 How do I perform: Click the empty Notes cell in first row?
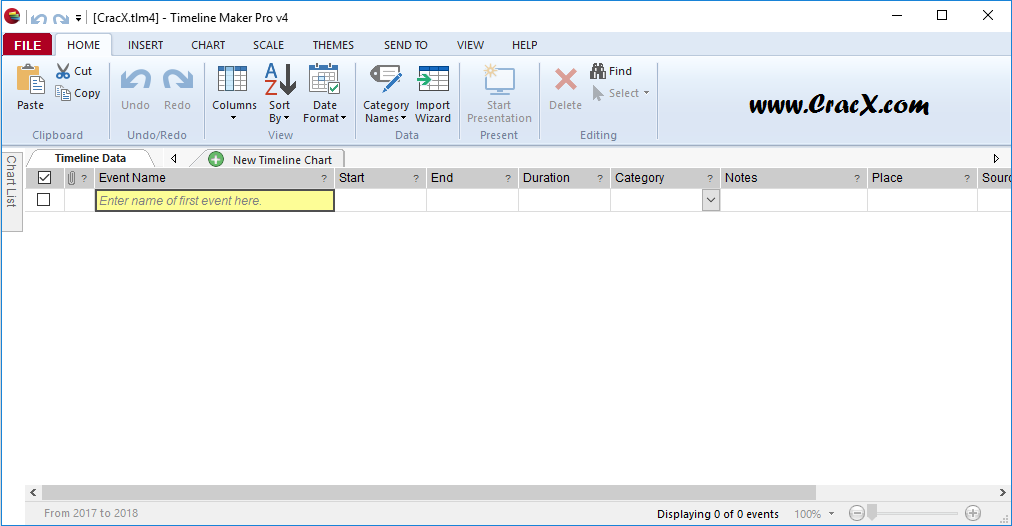tap(794, 200)
